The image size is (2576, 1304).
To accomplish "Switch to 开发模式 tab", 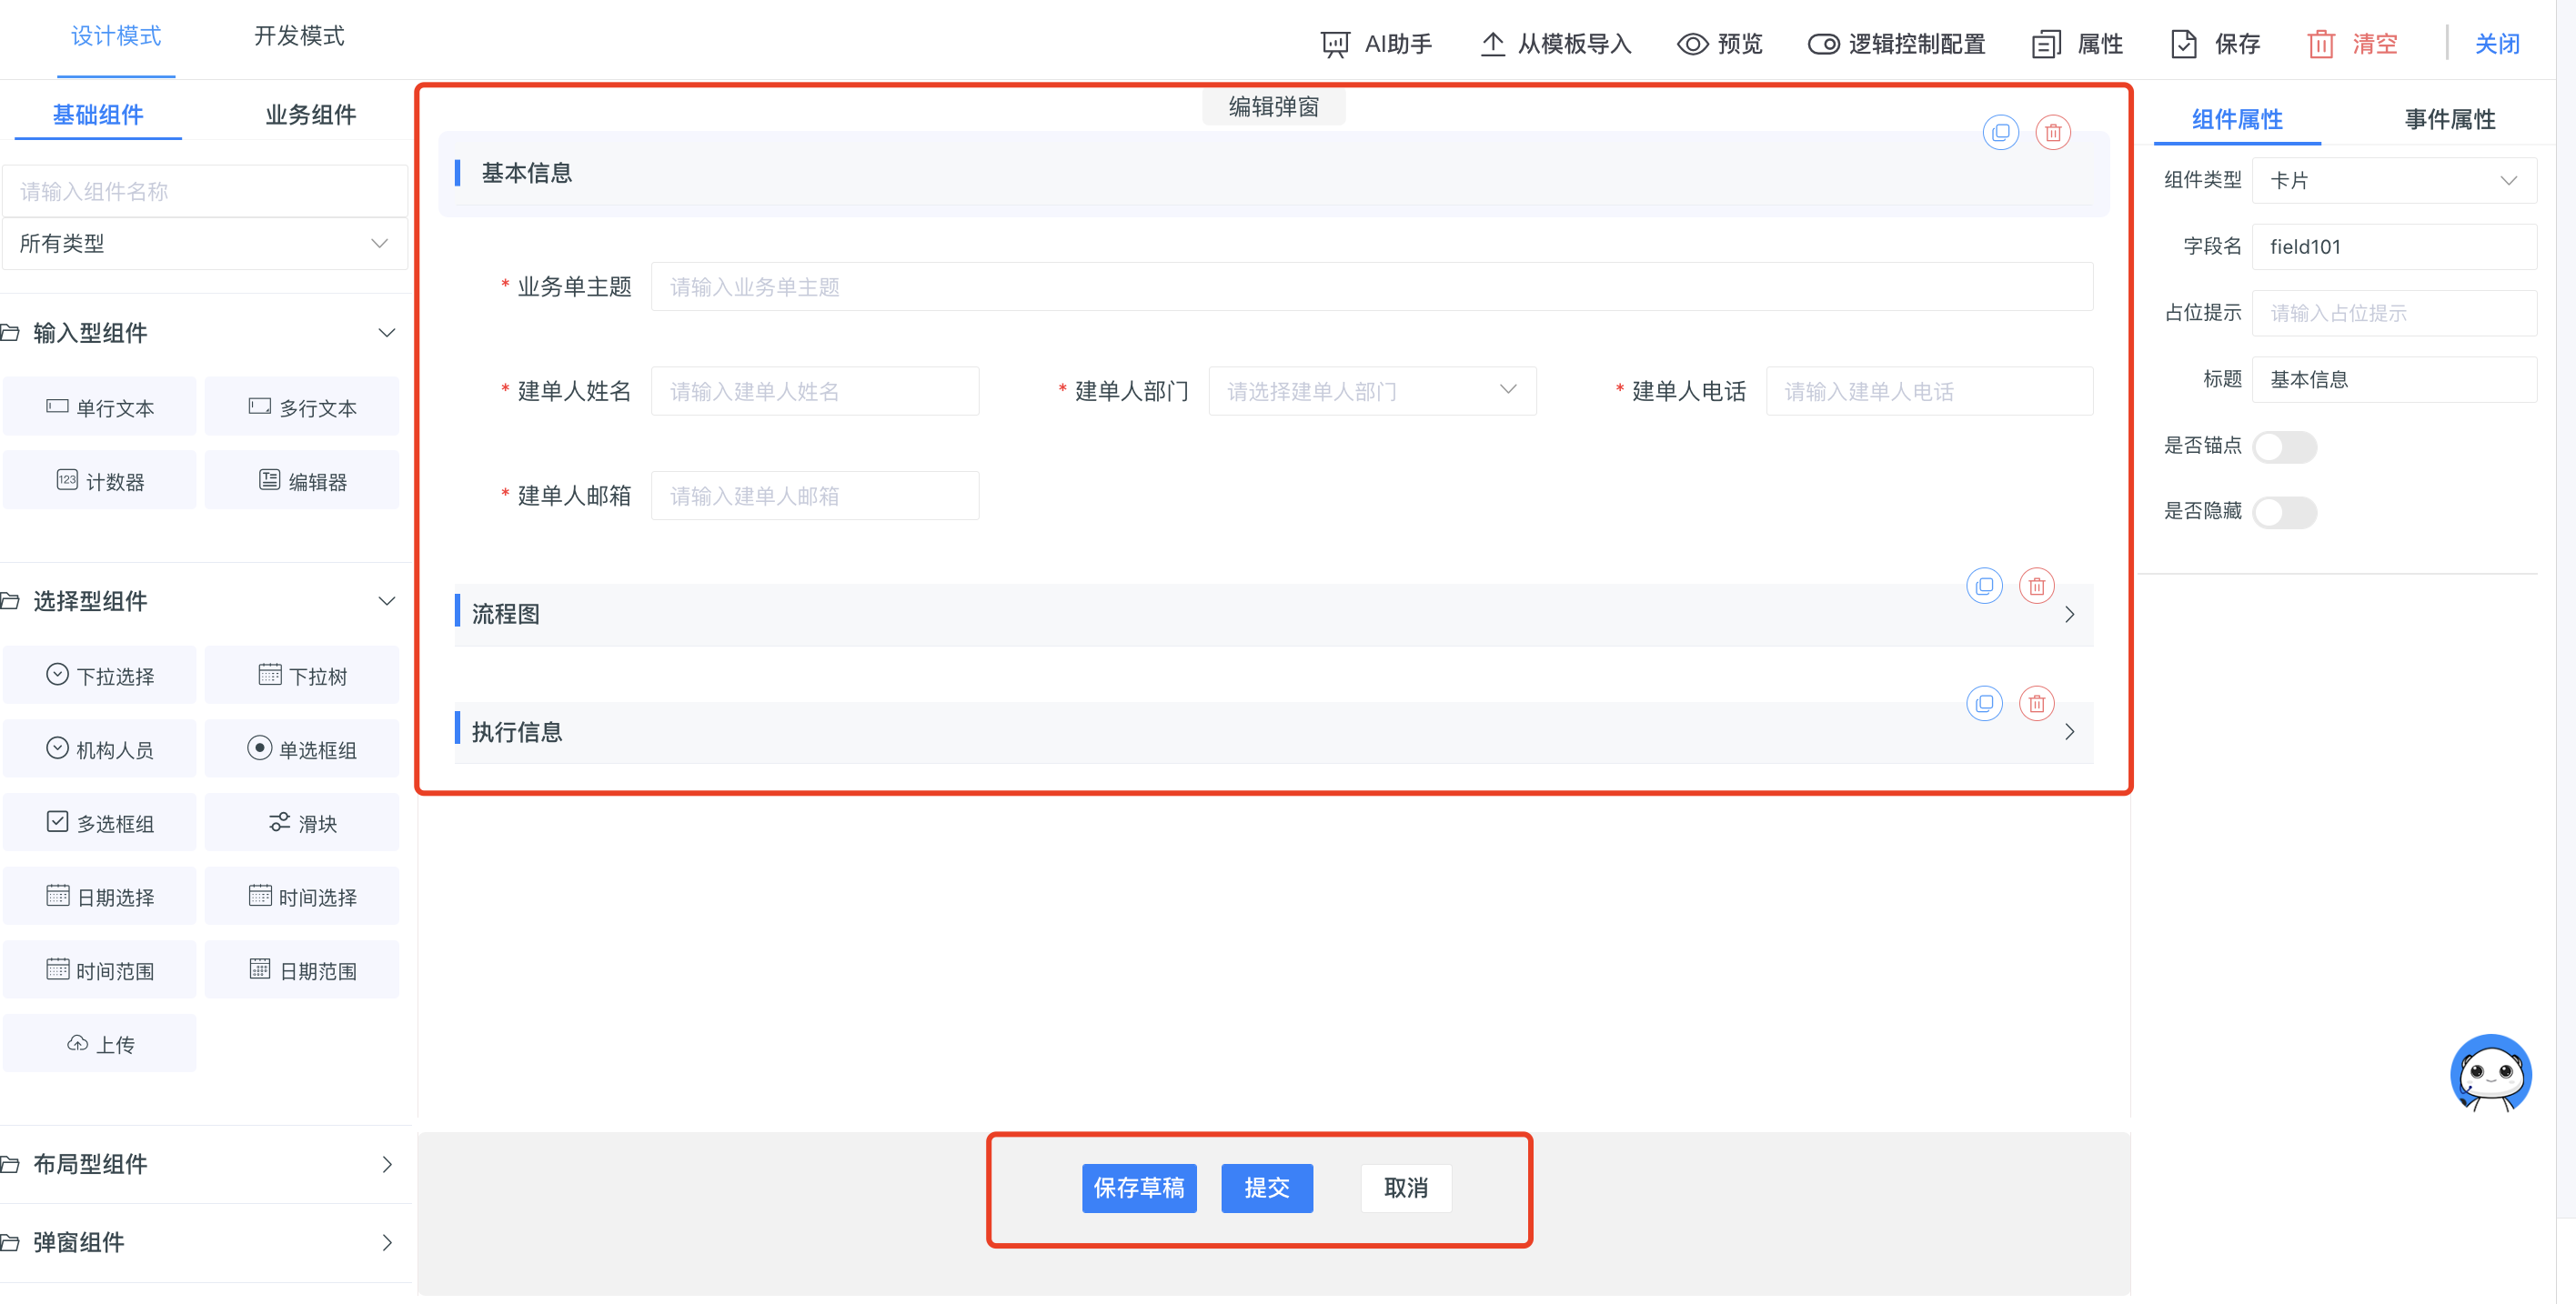I will coord(299,36).
